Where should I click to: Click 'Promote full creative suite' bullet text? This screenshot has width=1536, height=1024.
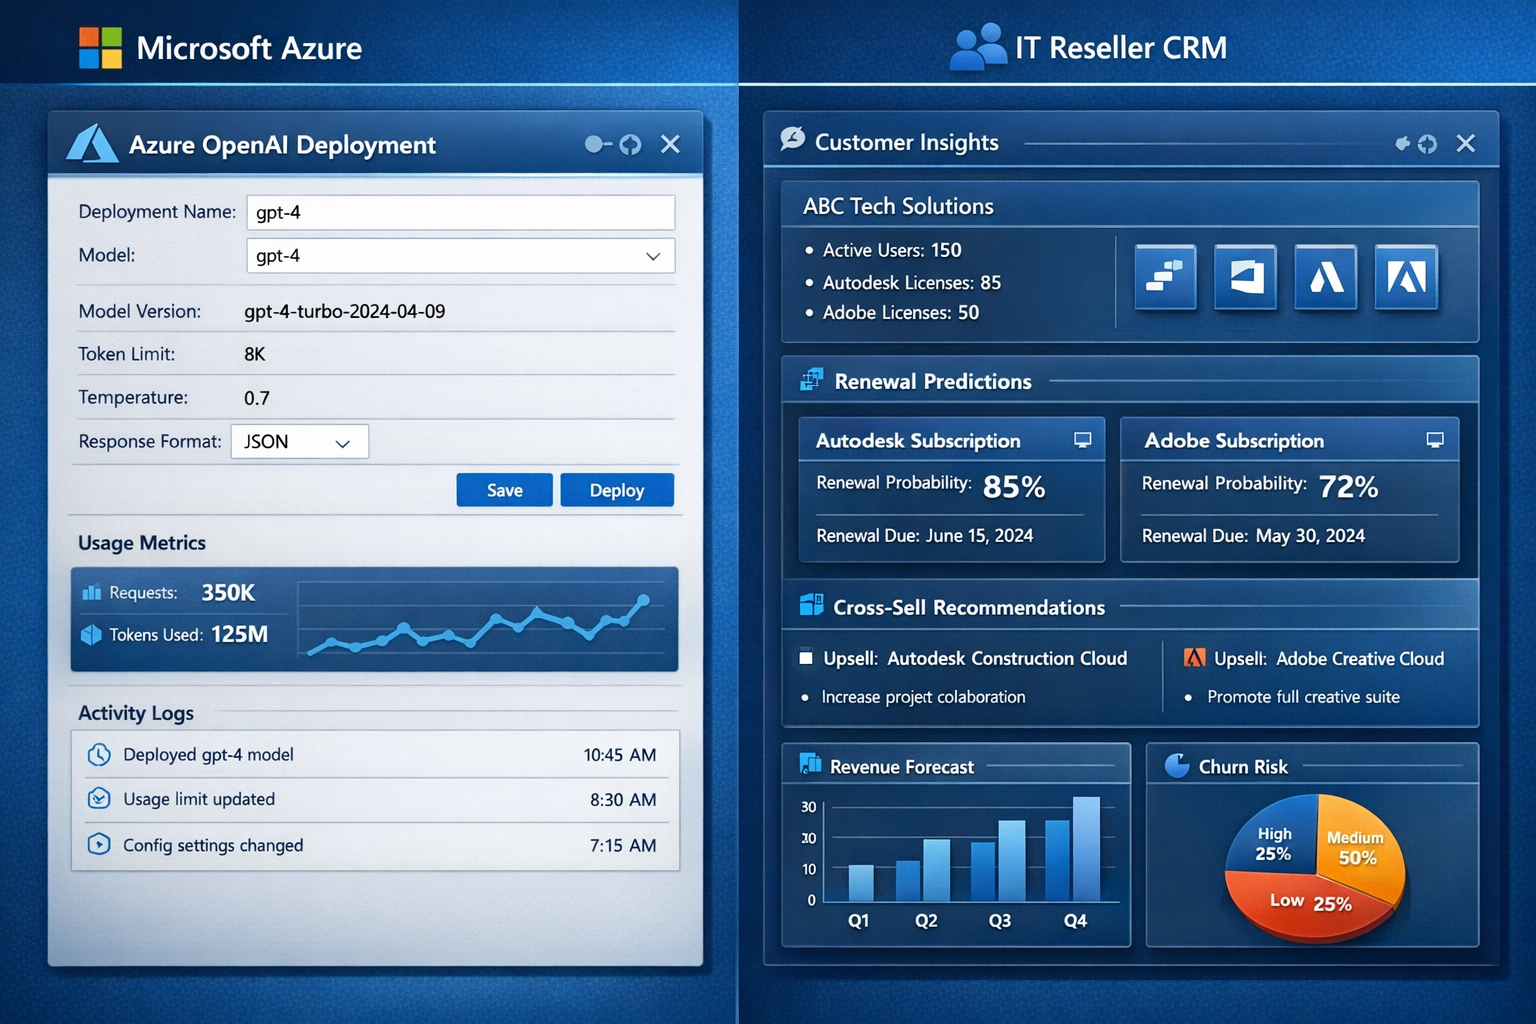pyautogui.click(x=1303, y=697)
